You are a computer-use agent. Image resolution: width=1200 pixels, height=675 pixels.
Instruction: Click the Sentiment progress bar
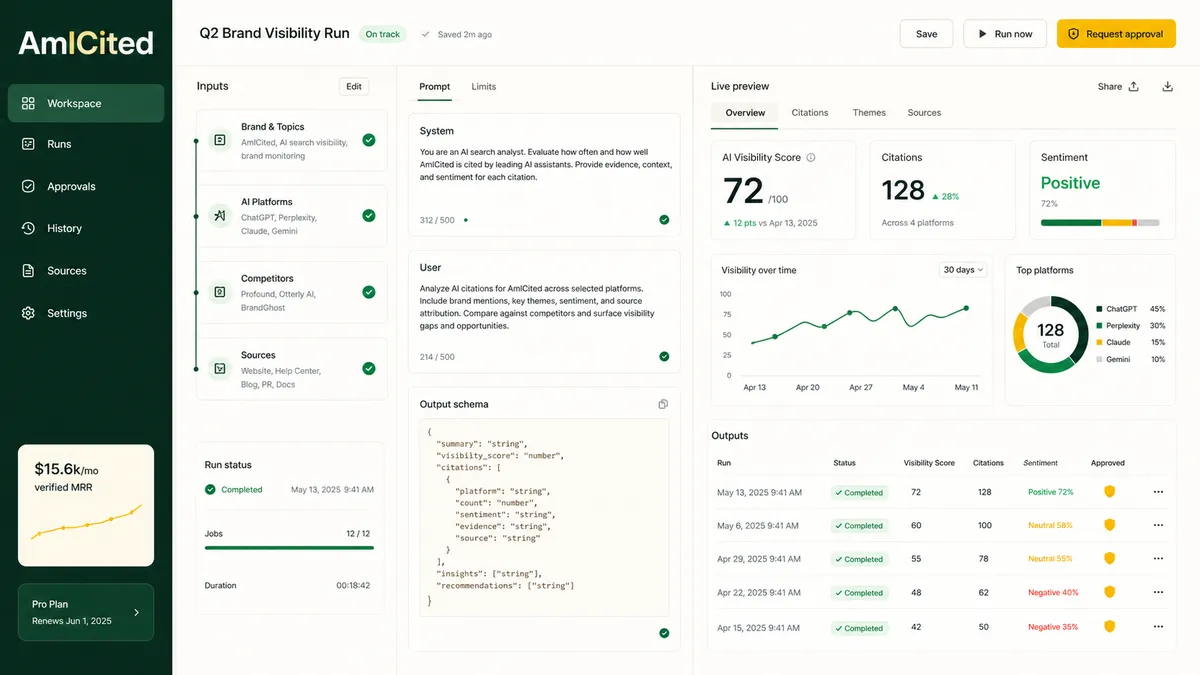(1100, 223)
